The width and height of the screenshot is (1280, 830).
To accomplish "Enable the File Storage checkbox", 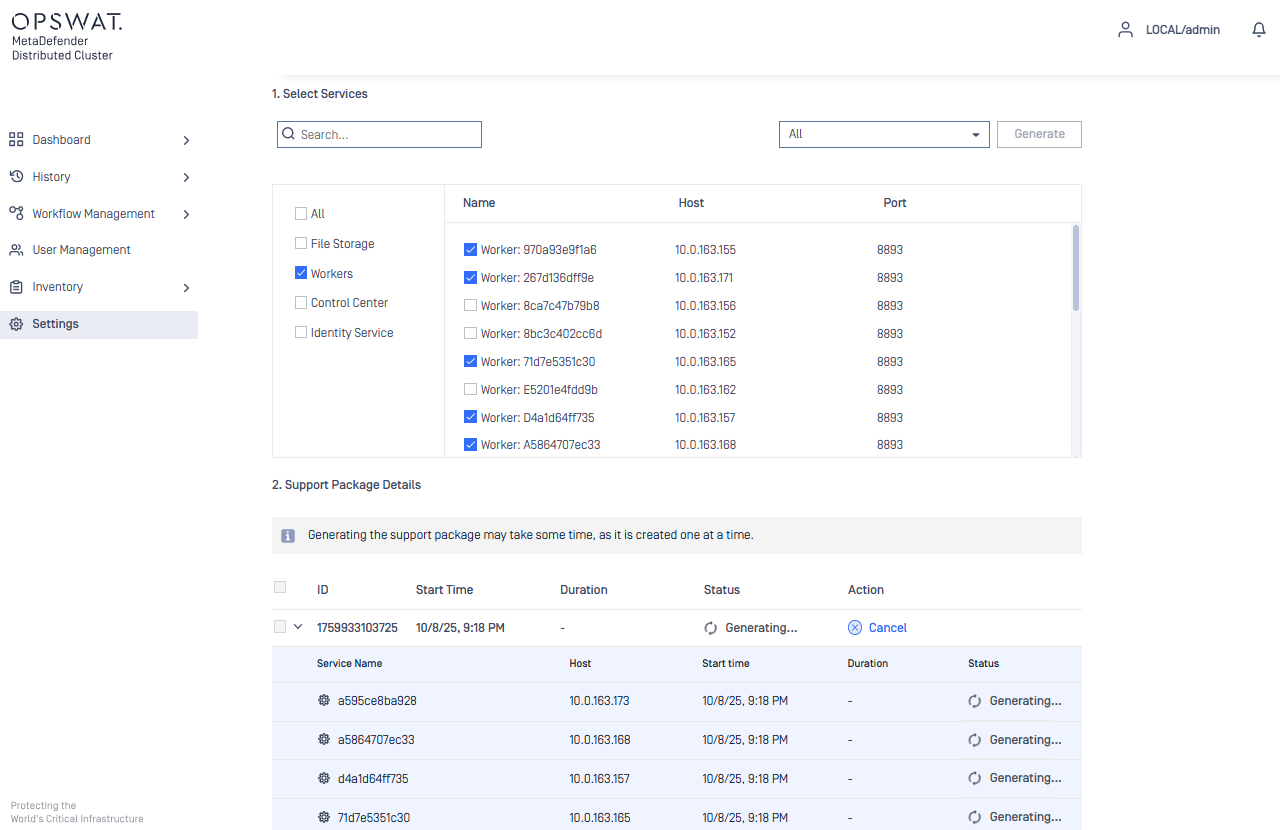I will (x=301, y=243).
